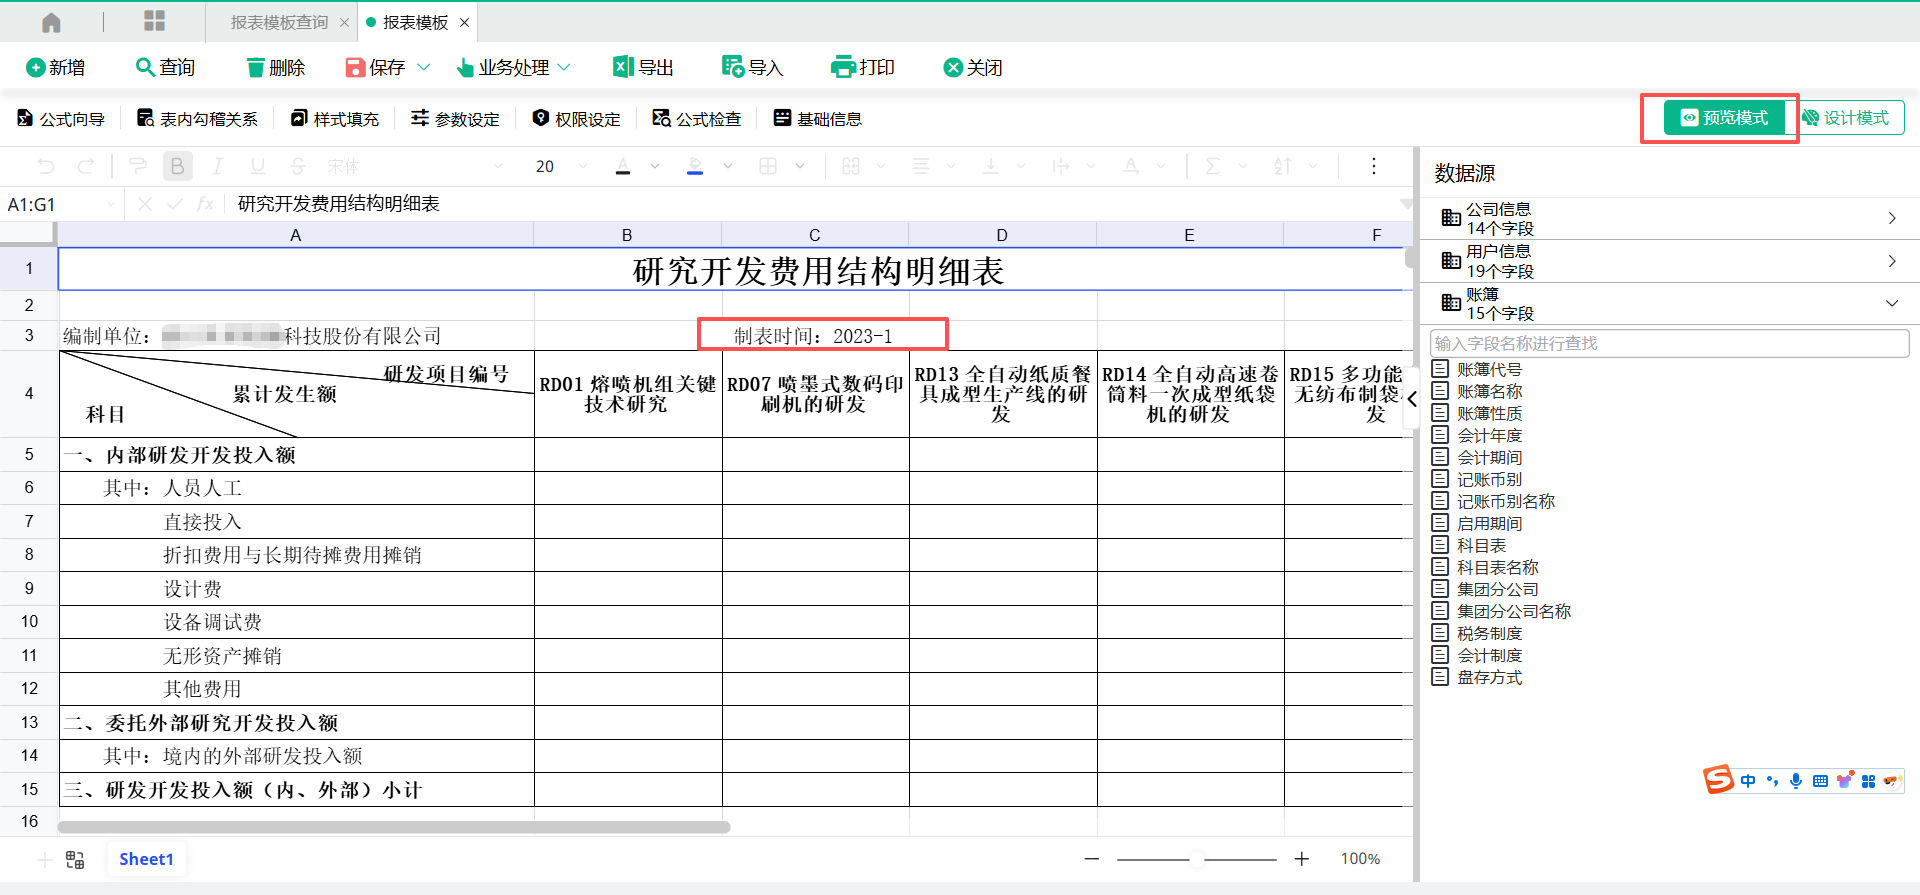The width and height of the screenshot is (1920, 895).
Task: Switch to Preview Mode (预览模式)
Action: tap(1723, 118)
